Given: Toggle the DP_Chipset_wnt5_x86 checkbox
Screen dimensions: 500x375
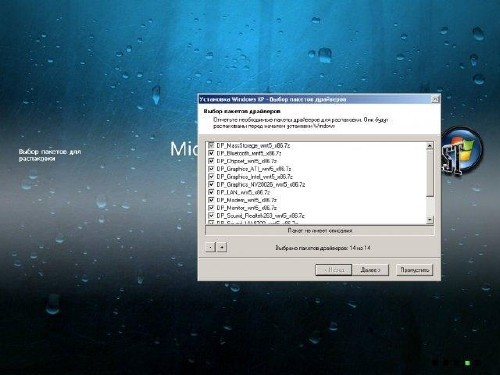Looking at the screenshot, I should tap(211, 161).
